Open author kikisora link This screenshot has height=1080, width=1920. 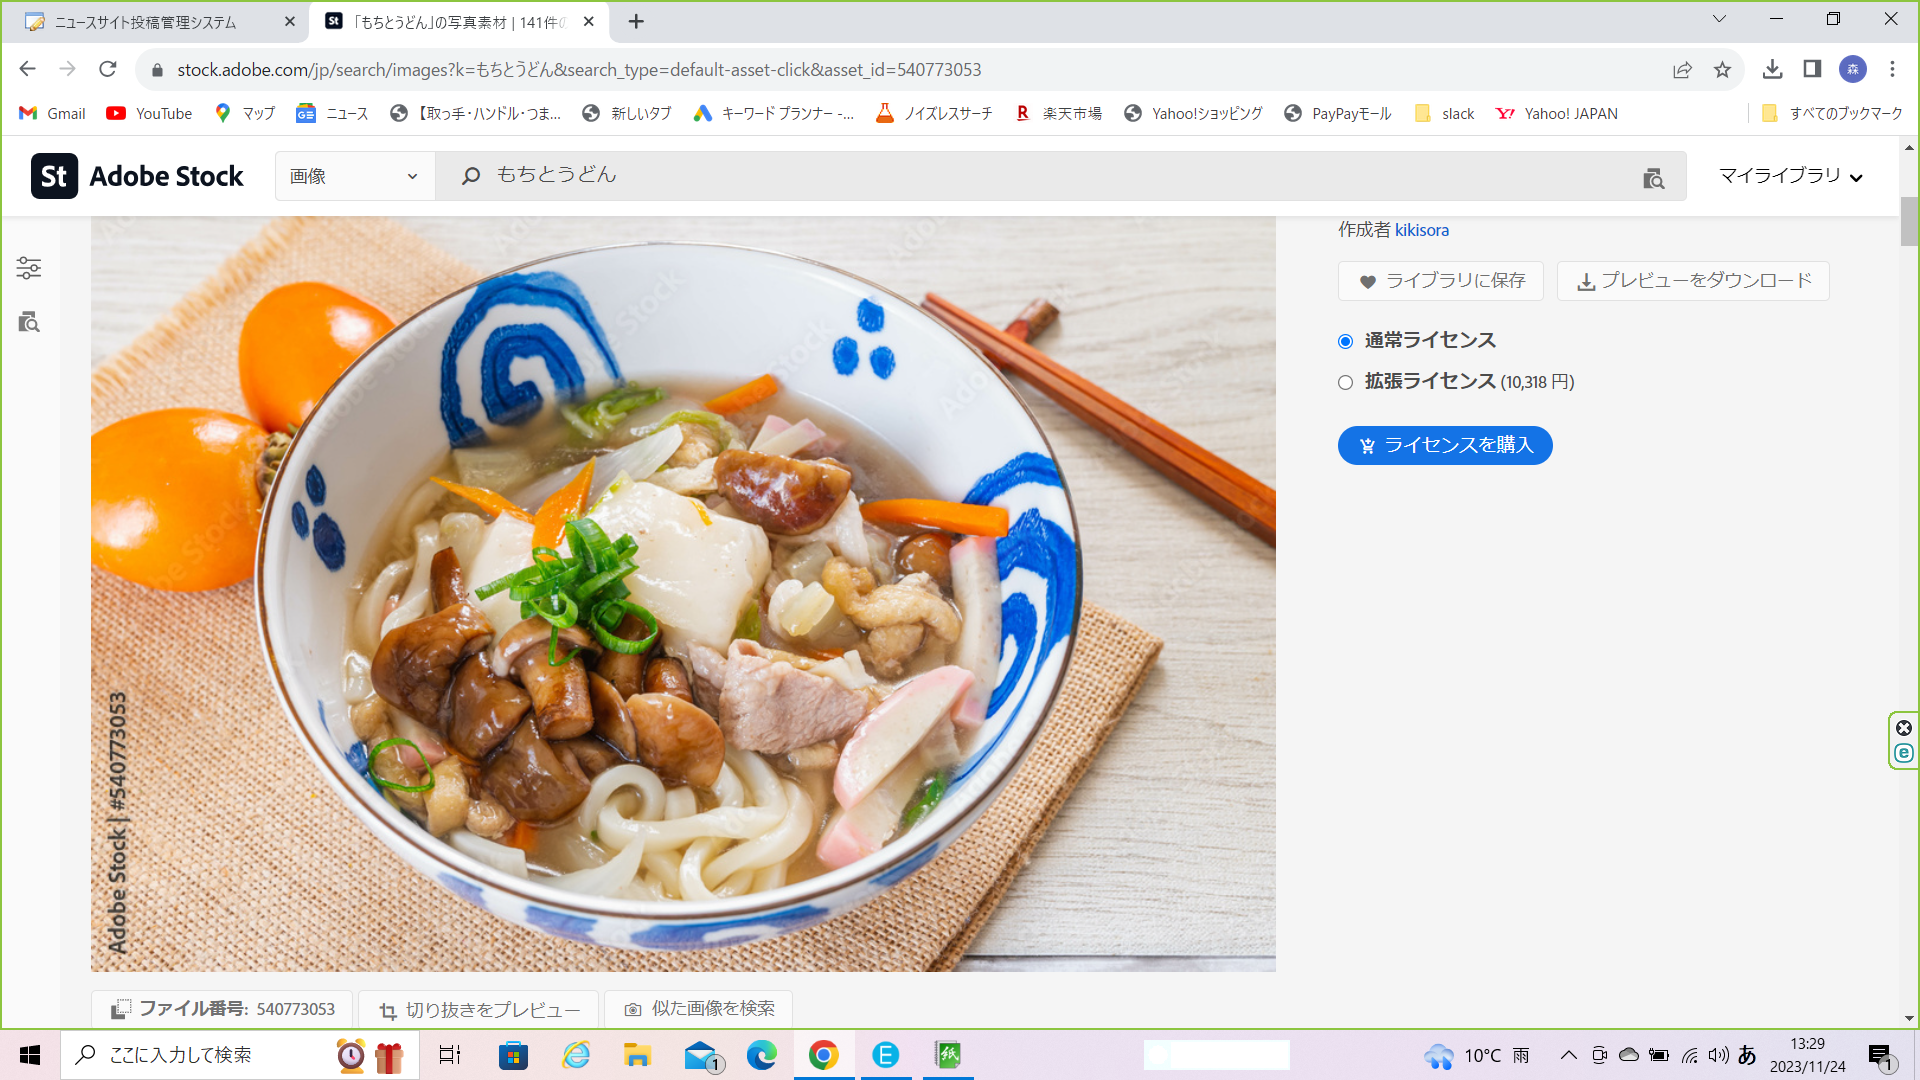point(1421,230)
